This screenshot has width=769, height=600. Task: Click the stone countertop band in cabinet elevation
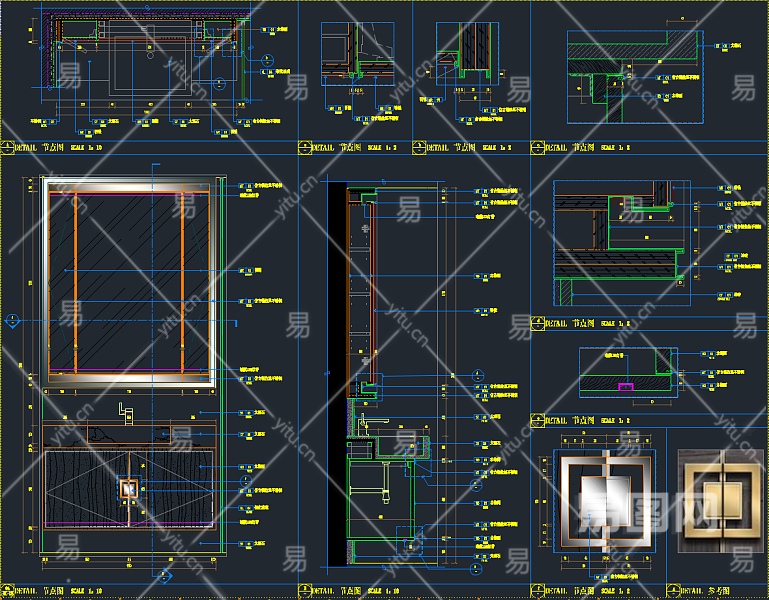coord(129,435)
